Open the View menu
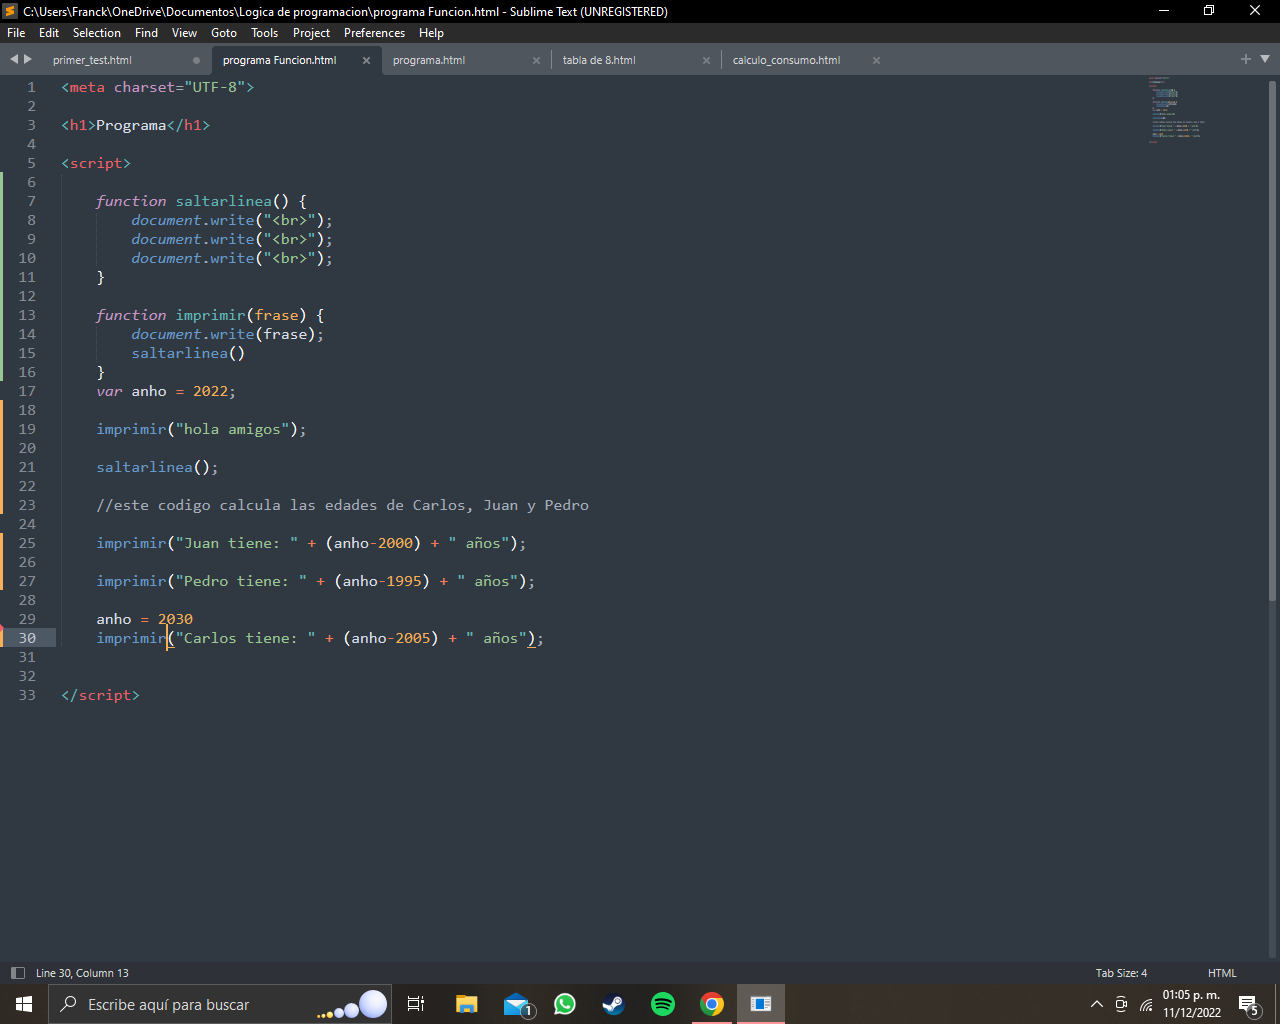 (x=184, y=33)
